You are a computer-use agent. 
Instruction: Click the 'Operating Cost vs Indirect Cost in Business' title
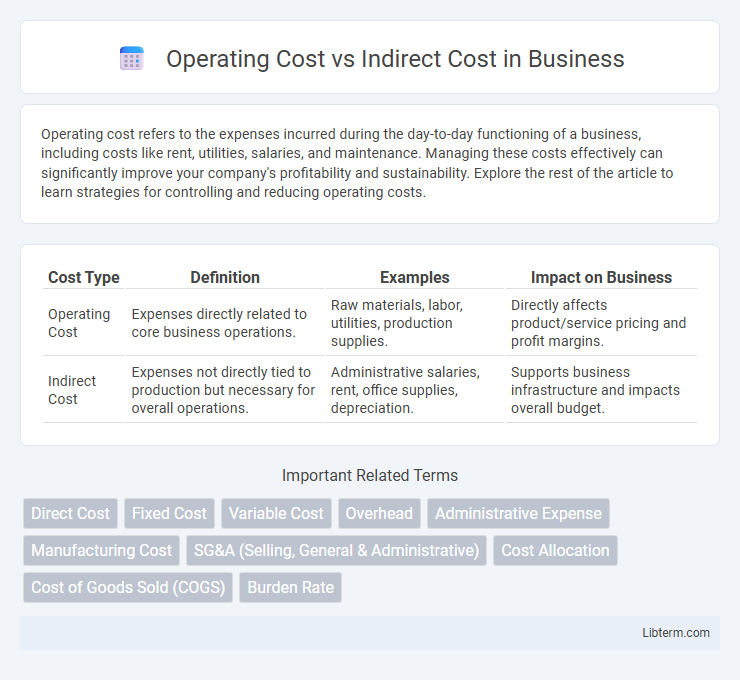tap(395, 59)
